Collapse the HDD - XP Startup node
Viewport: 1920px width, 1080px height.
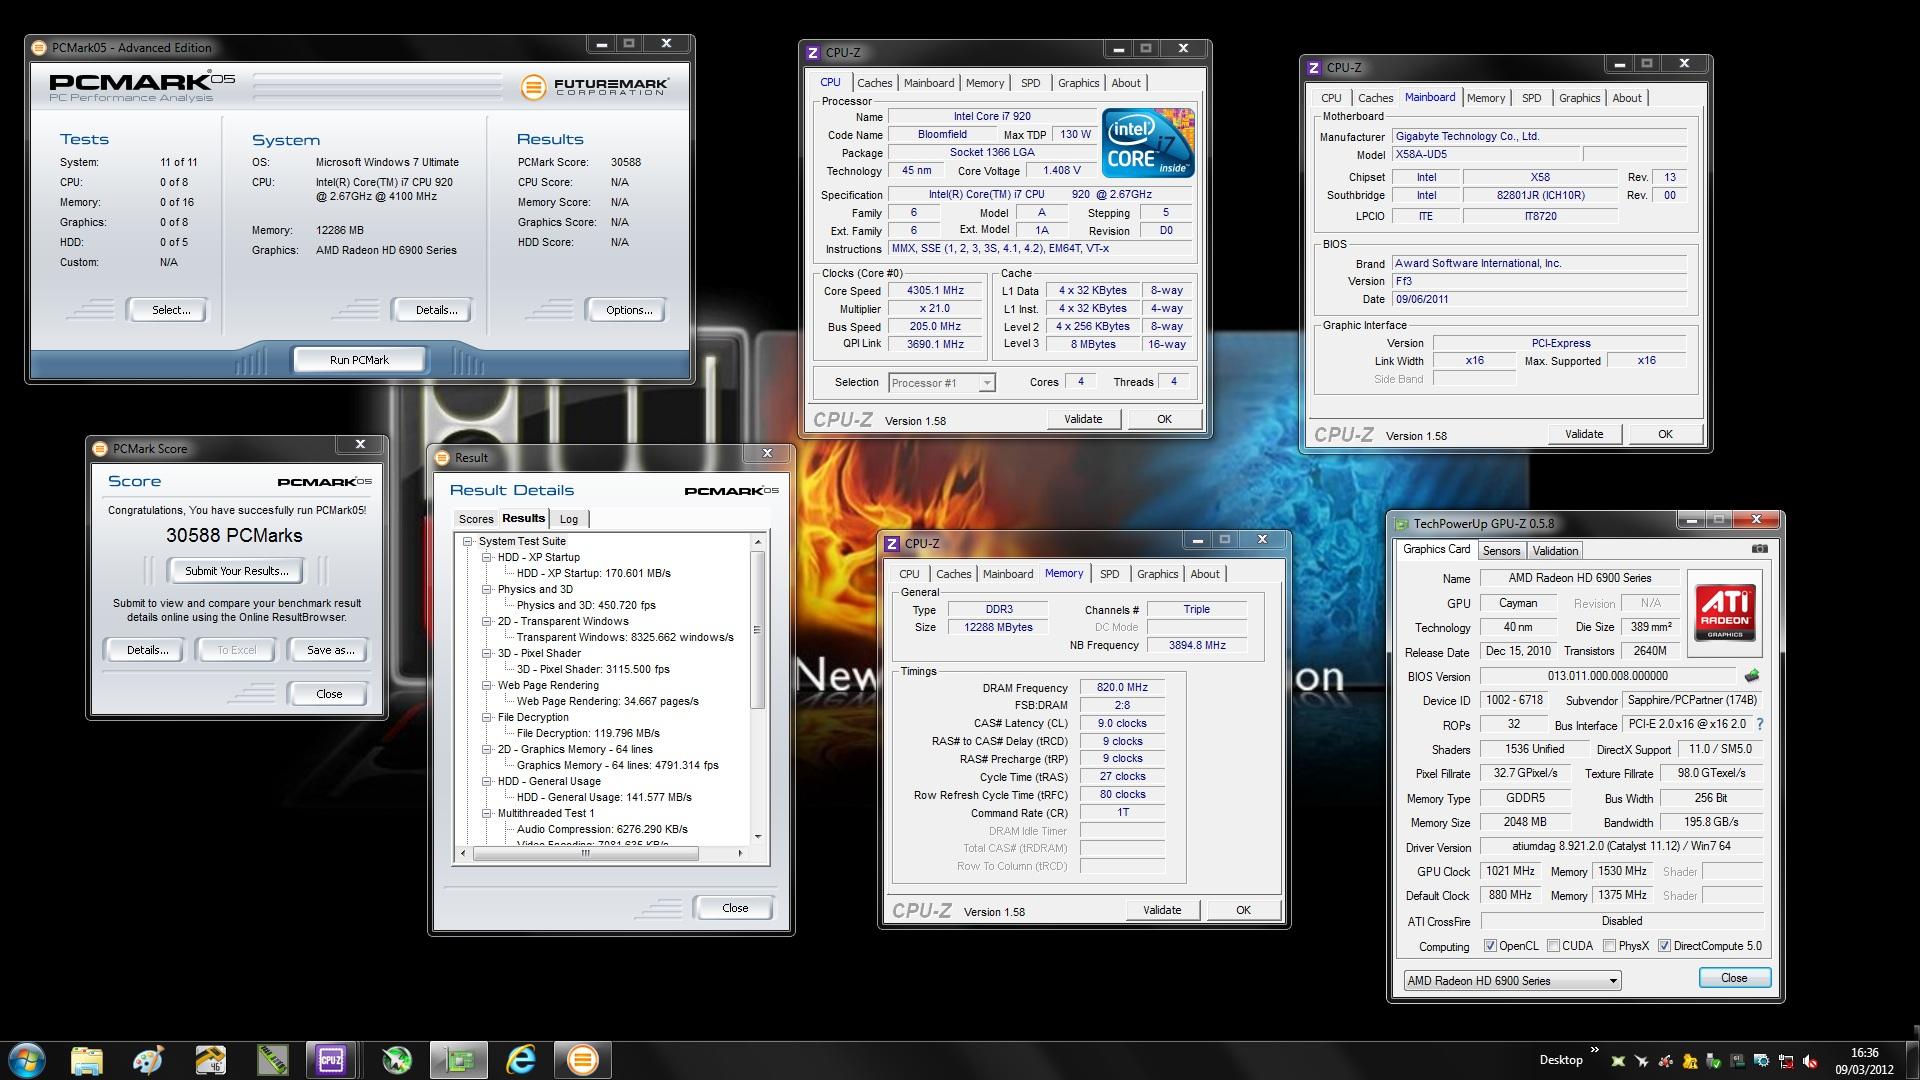486,557
